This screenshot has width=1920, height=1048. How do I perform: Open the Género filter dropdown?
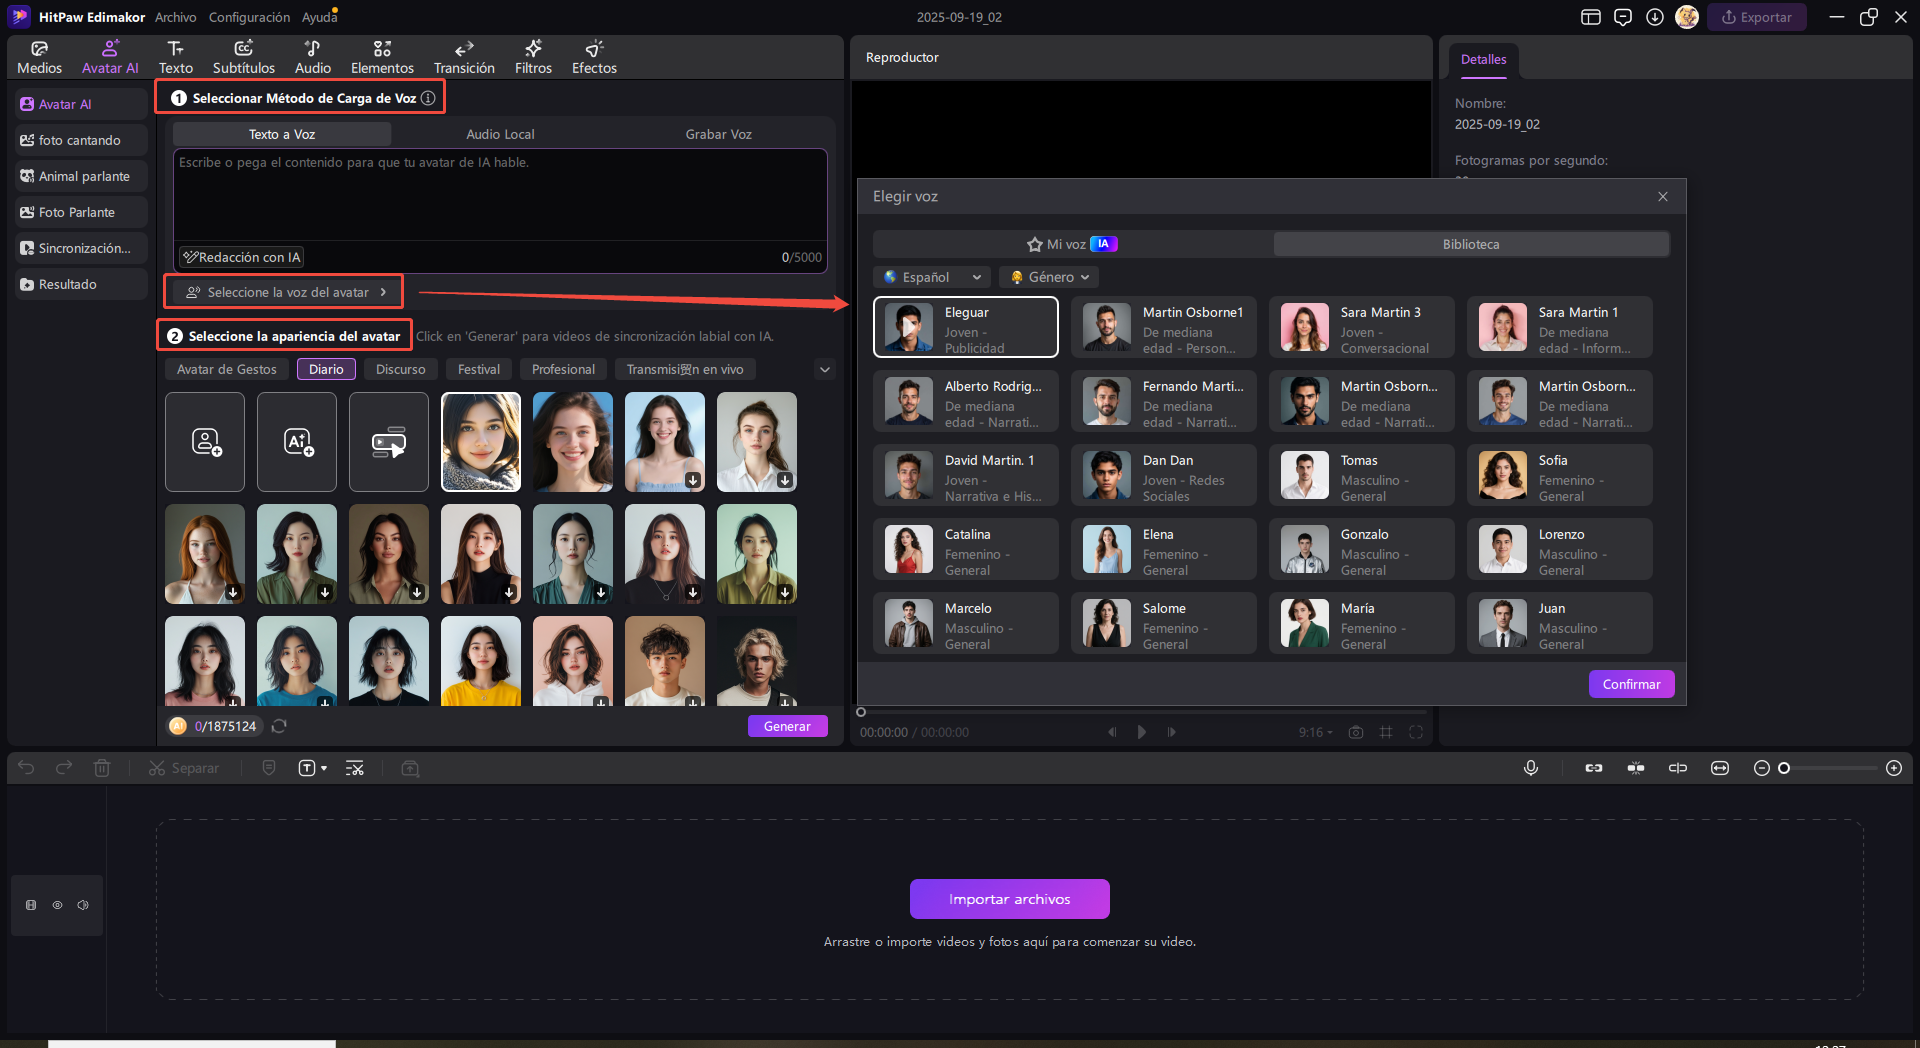click(x=1048, y=277)
